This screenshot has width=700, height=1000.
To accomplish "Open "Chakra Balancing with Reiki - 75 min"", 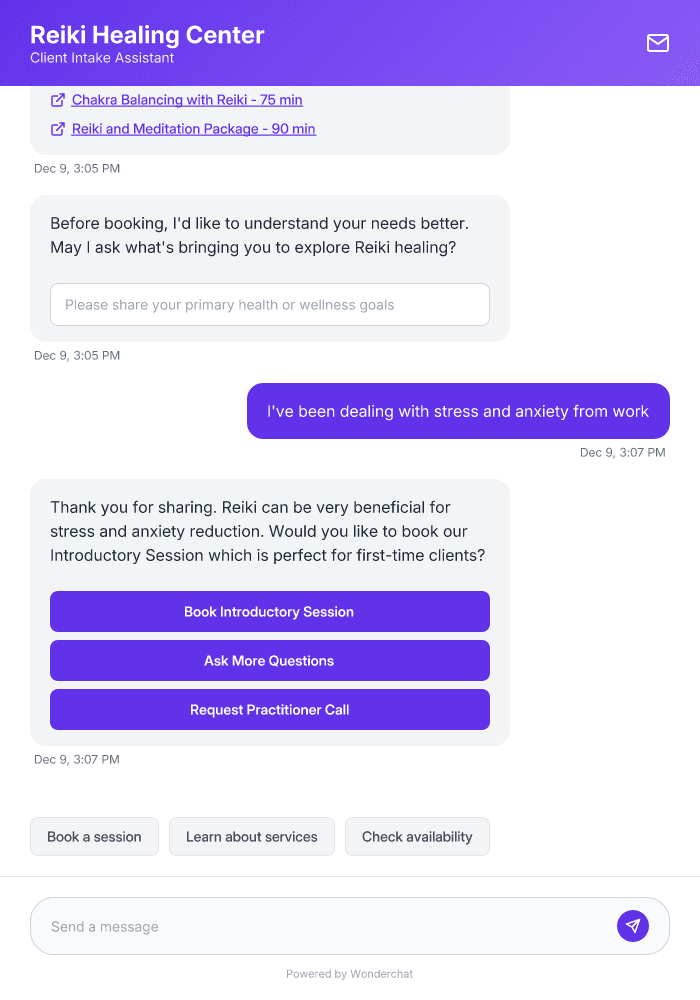I will tap(186, 99).
